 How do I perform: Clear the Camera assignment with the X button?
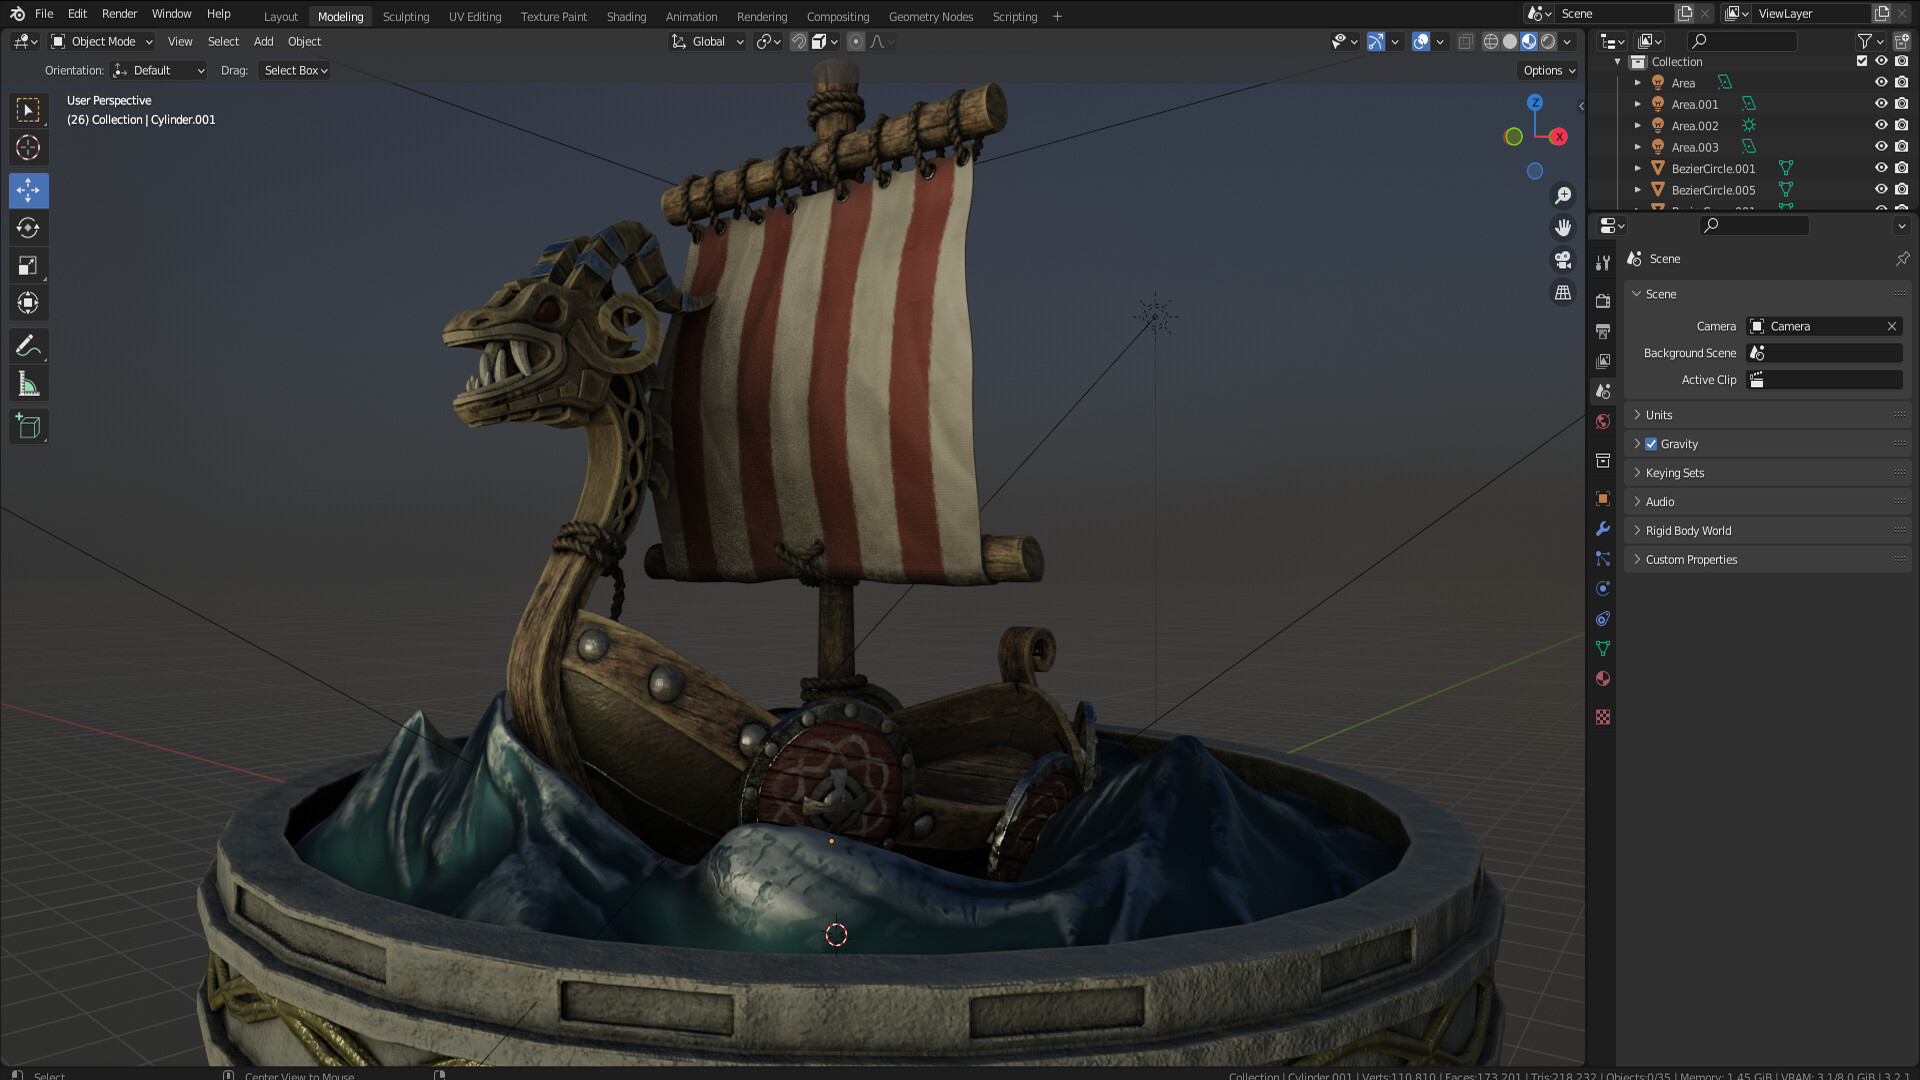point(1892,326)
